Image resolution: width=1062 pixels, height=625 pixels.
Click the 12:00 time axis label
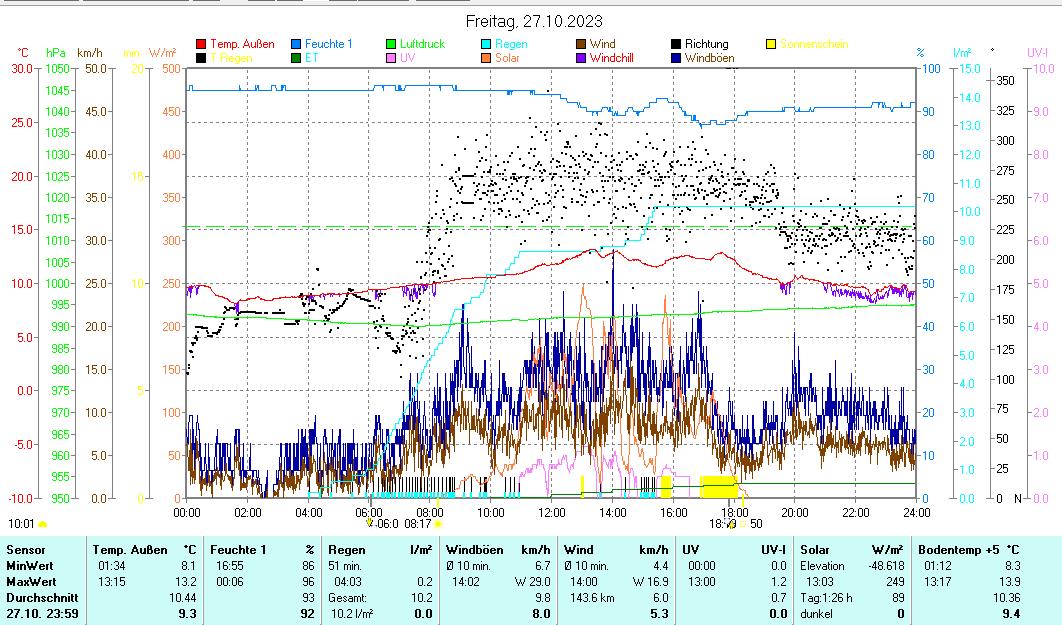[x=551, y=512]
